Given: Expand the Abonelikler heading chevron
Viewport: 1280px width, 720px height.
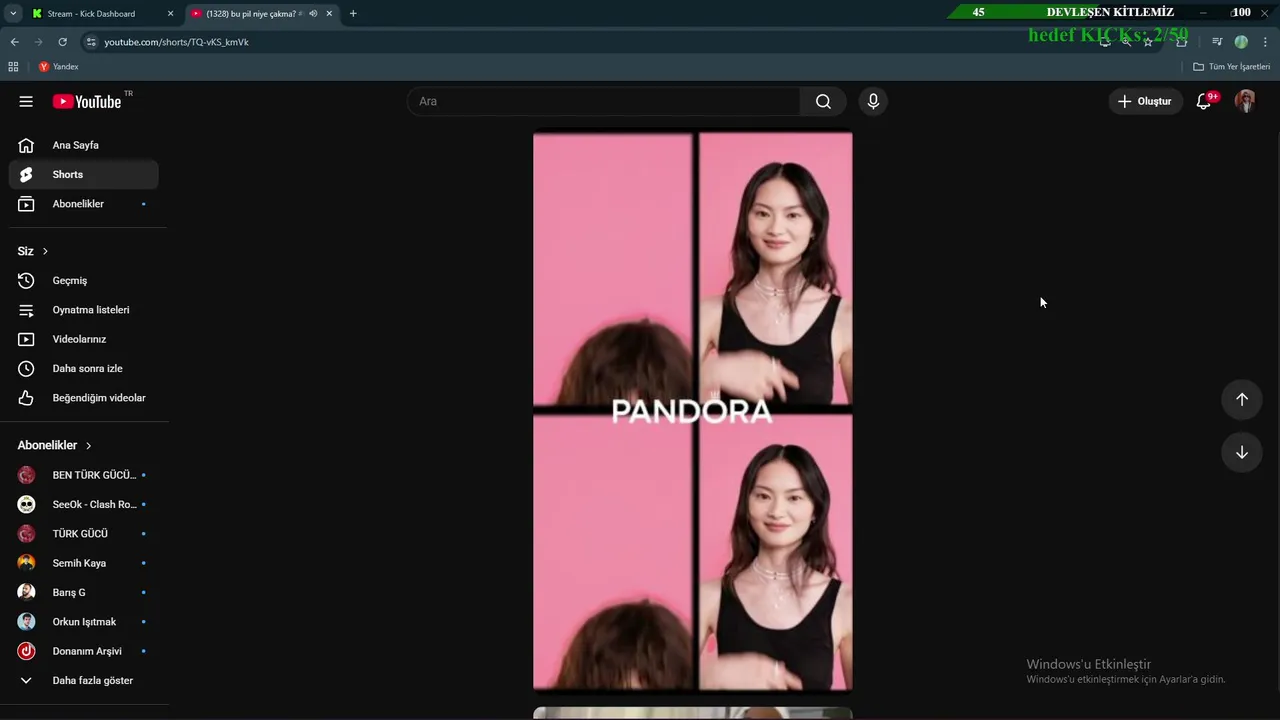Looking at the screenshot, I should pos(88,446).
